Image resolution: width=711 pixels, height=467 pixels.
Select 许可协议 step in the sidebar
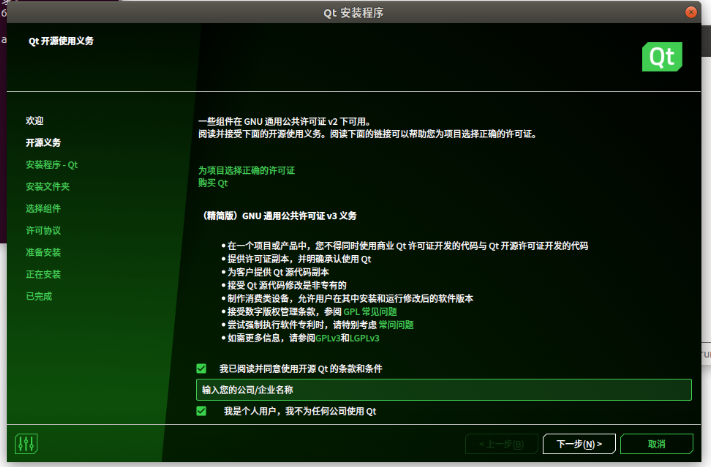[x=43, y=231]
